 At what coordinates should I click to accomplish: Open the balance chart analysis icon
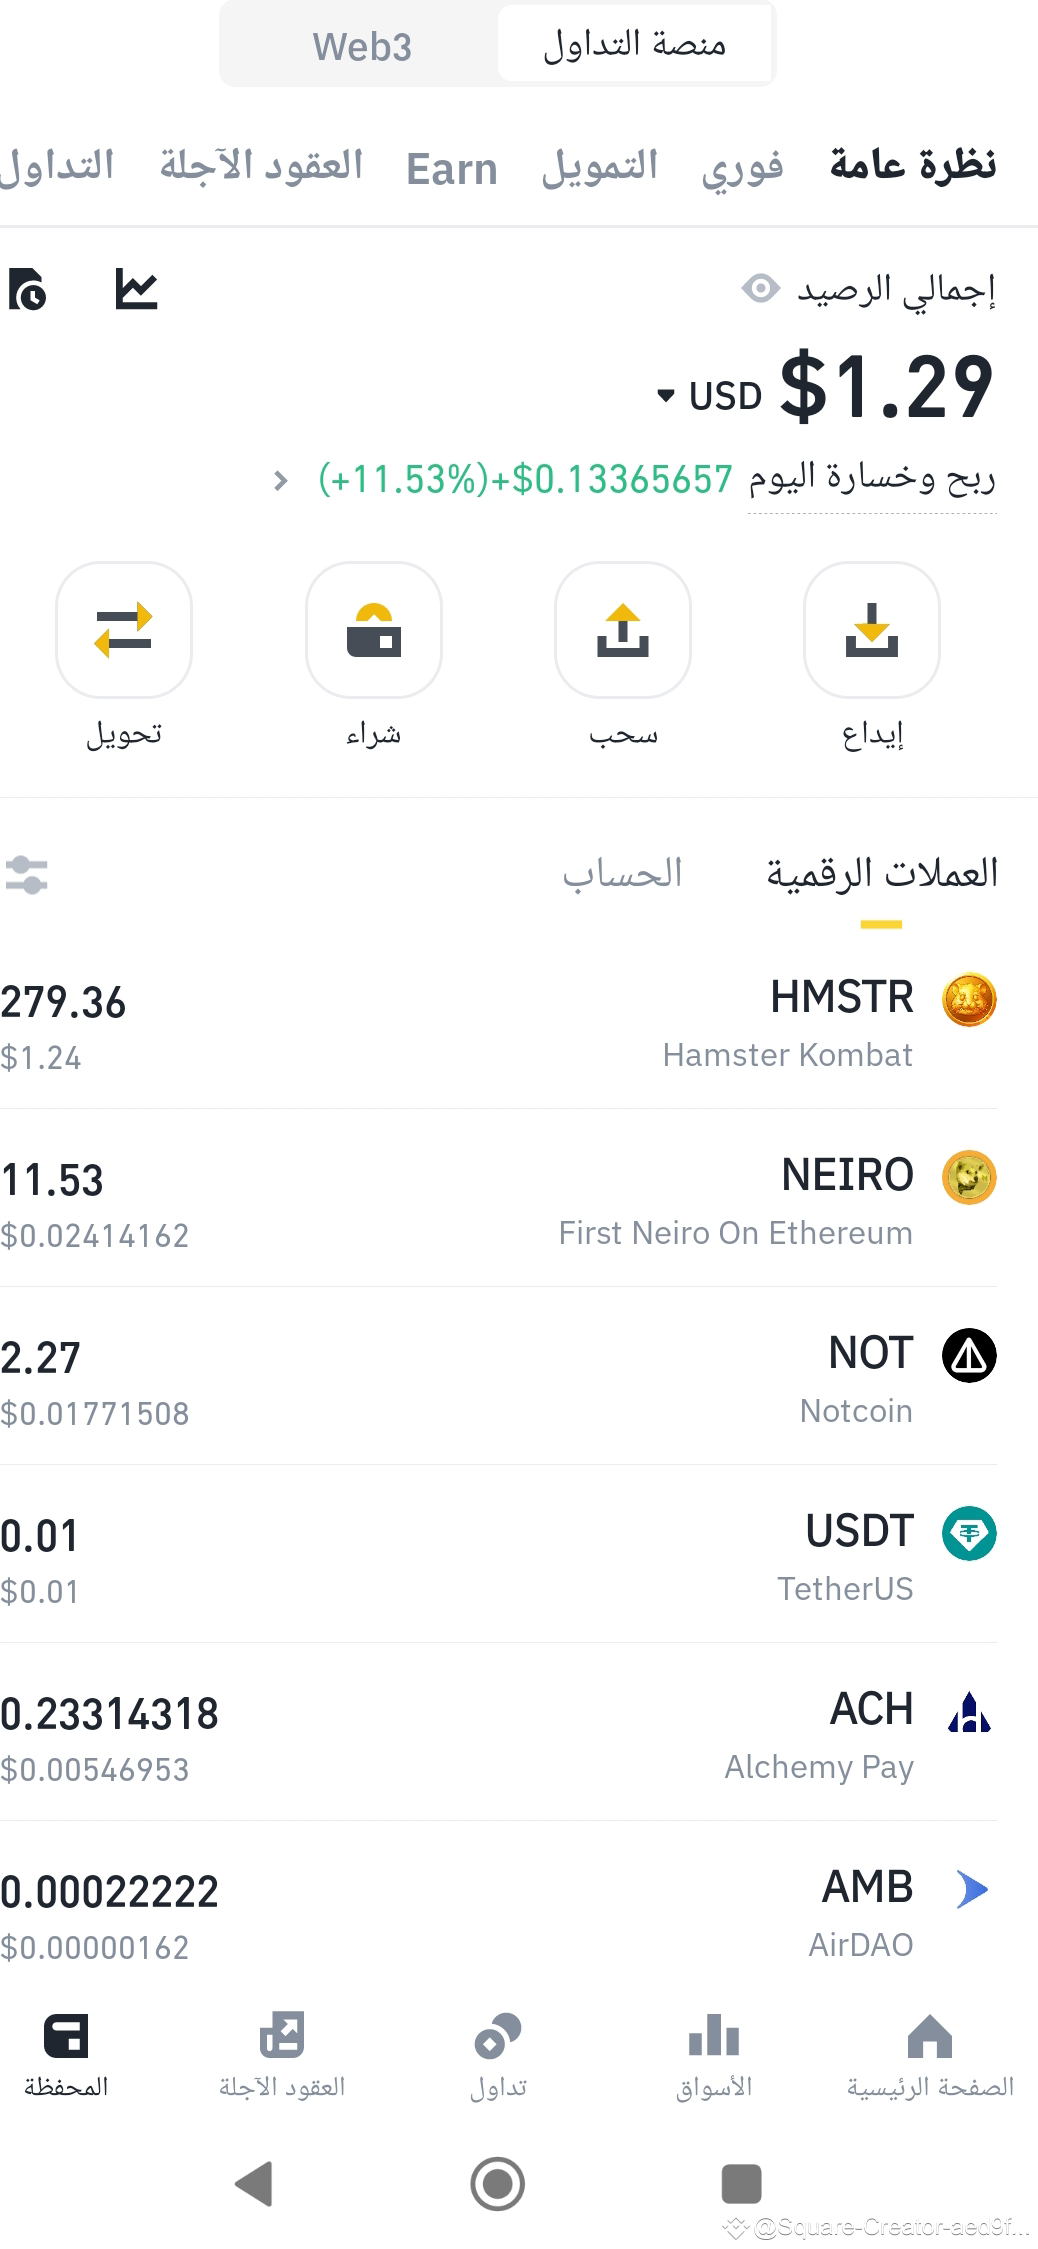[136, 289]
